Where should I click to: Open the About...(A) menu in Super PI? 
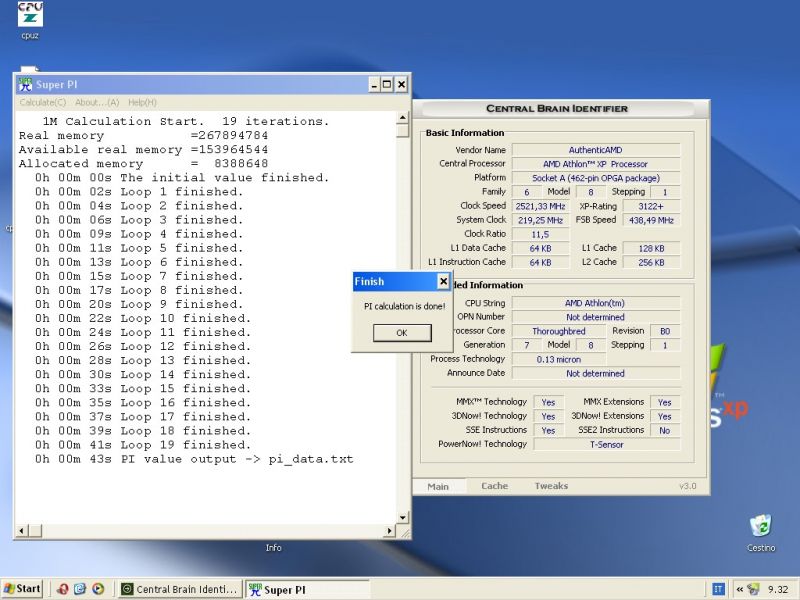pyautogui.click(x=97, y=103)
